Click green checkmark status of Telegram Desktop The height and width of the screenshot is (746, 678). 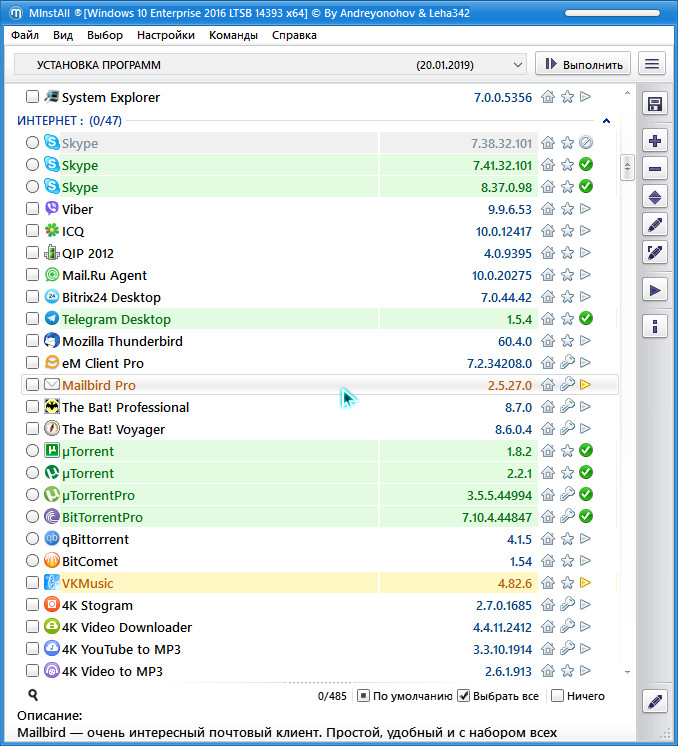point(586,318)
